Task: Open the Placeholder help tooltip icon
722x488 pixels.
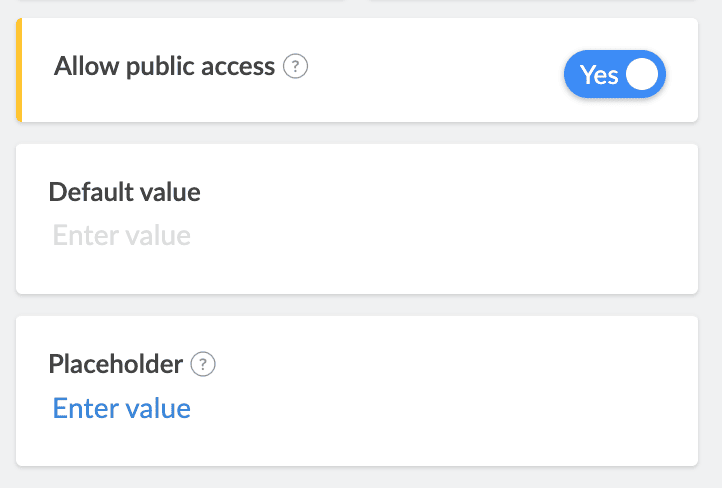Action: tap(204, 364)
